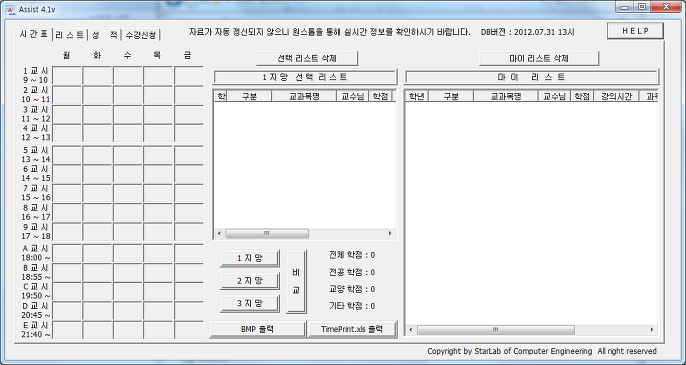Sort My List by 교수님 column
The image size is (686, 365).
[x=554, y=96]
